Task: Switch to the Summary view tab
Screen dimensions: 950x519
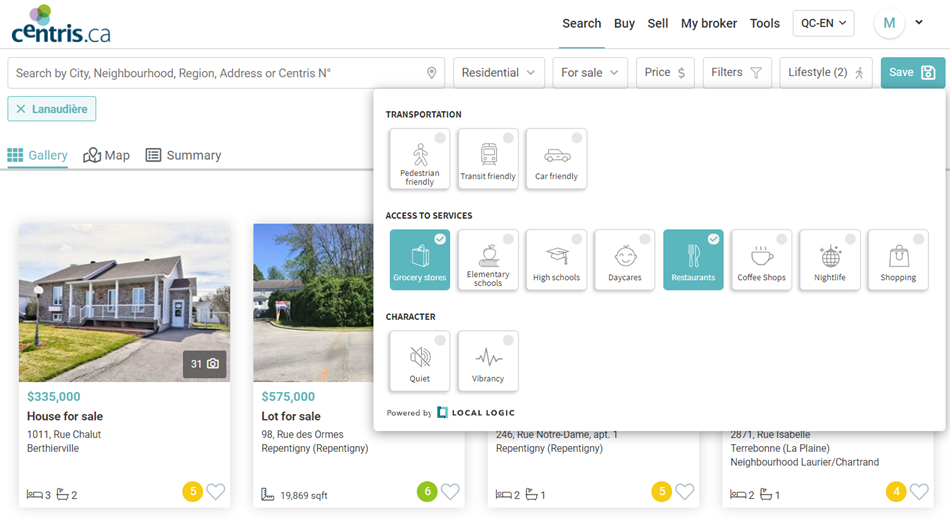Action: (184, 155)
